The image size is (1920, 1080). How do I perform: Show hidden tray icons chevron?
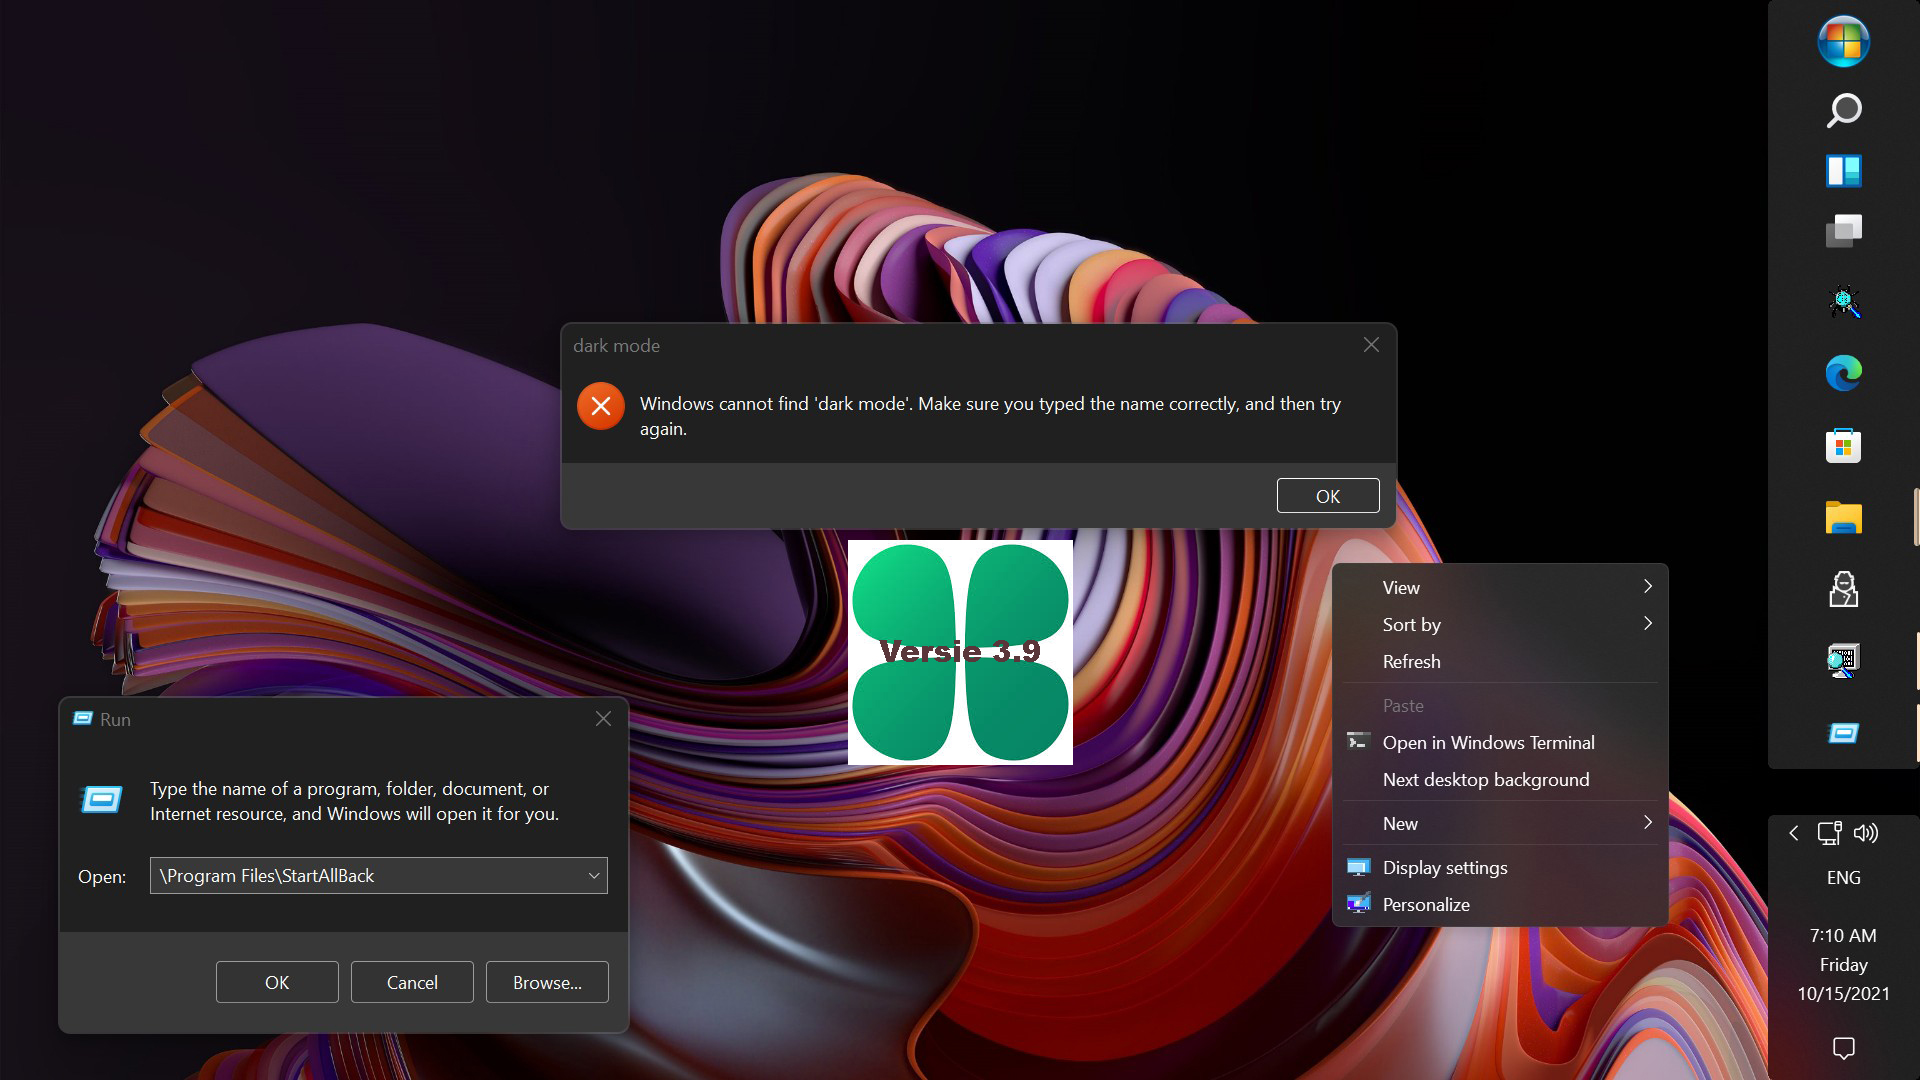click(1794, 833)
